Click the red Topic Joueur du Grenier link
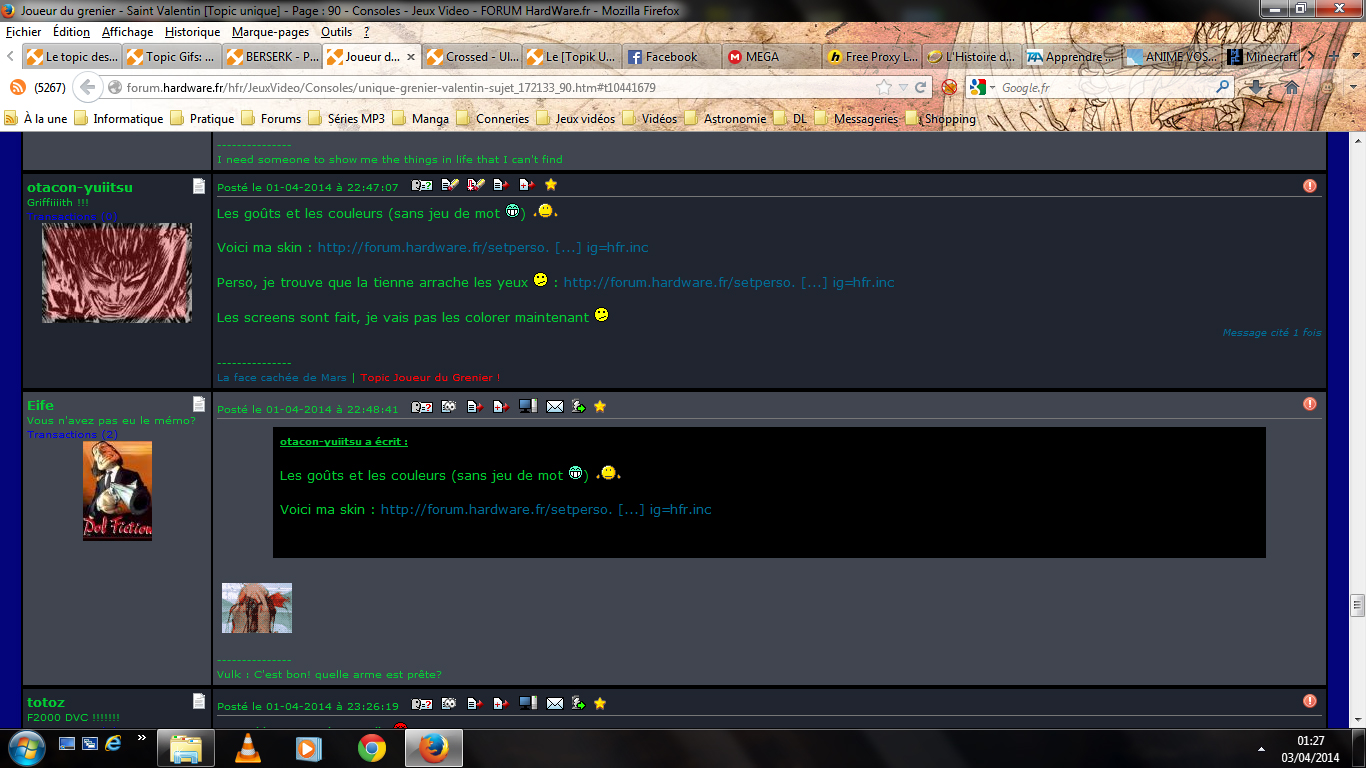Viewport: 1366px width, 768px height. (430, 378)
